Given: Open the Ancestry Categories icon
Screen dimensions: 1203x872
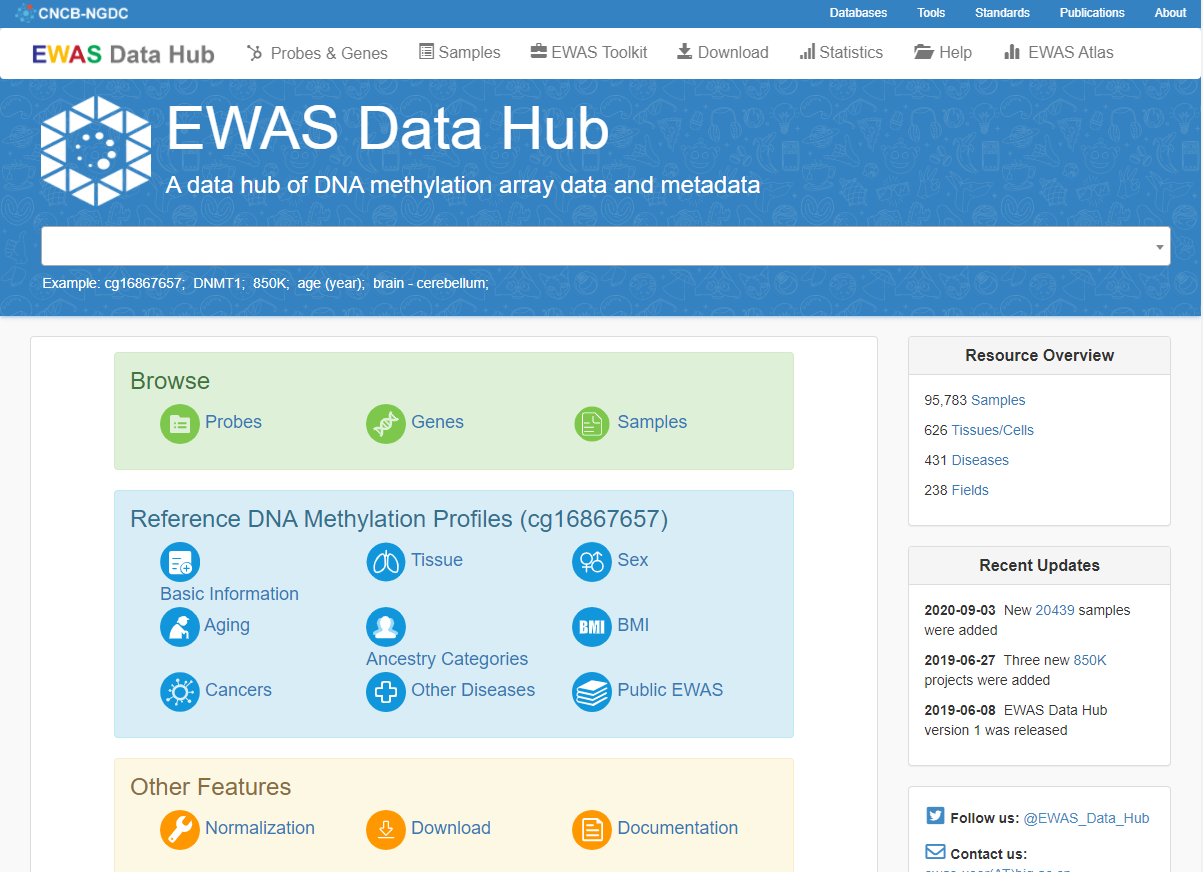Looking at the screenshot, I should 386,627.
